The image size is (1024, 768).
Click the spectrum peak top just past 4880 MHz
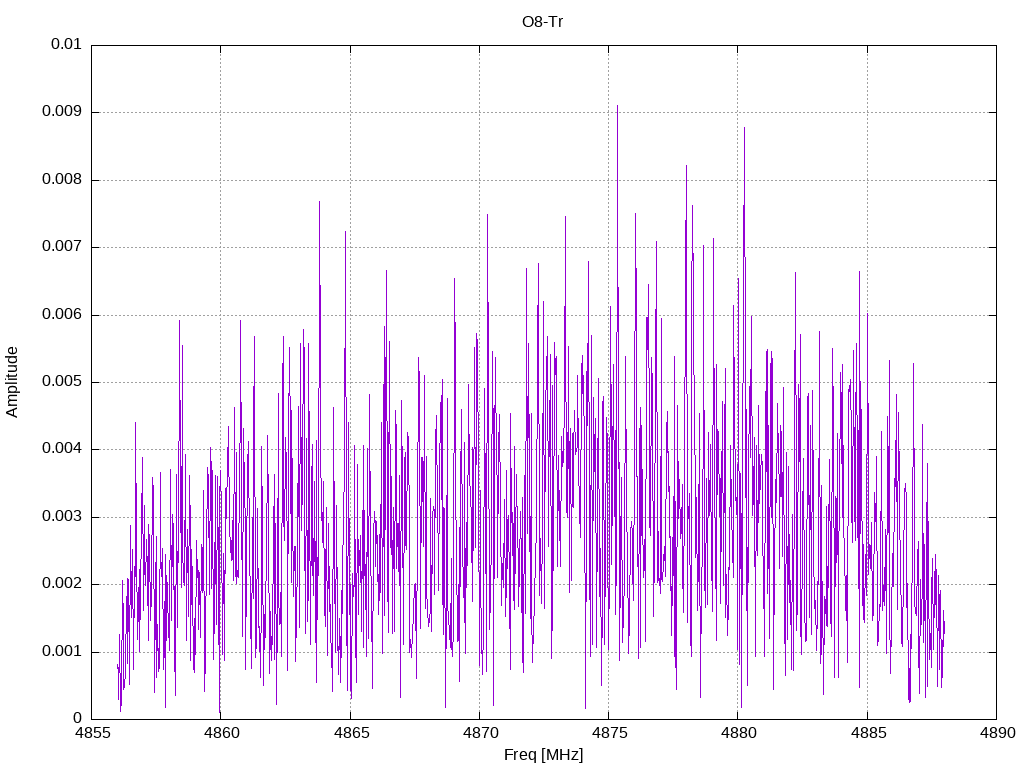click(x=744, y=129)
